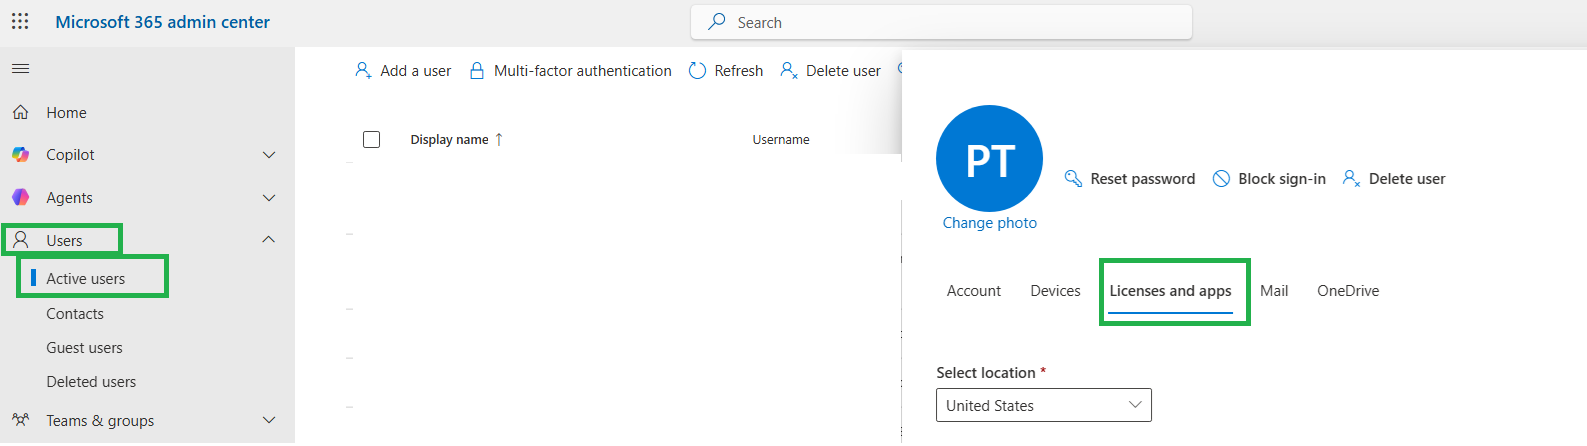Click the Users label in sidebar
1587x446 pixels.
point(64,240)
